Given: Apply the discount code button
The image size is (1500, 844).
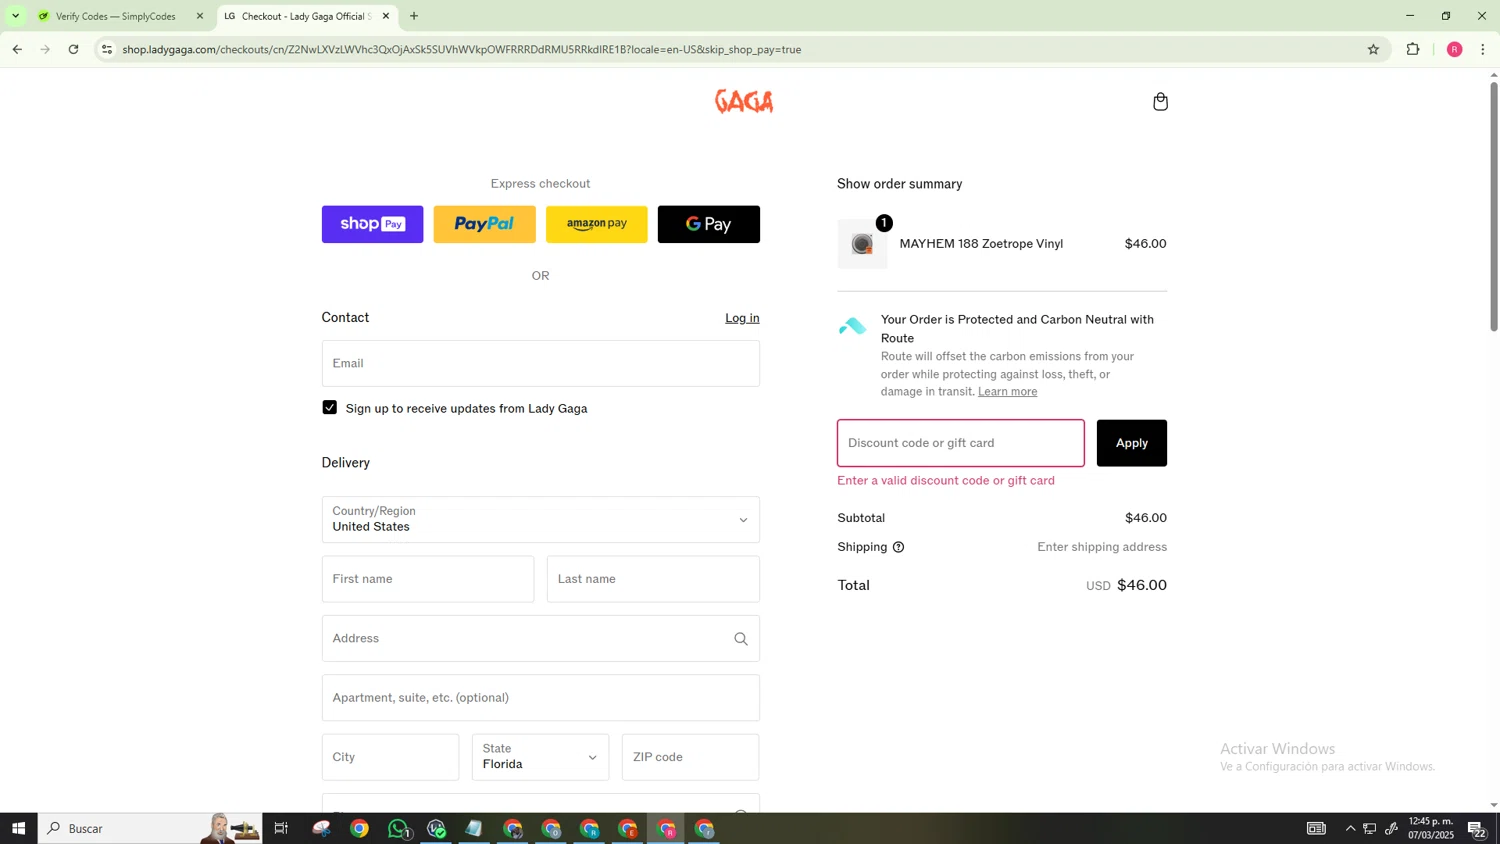Looking at the screenshot, I should tap(1131, 443).
